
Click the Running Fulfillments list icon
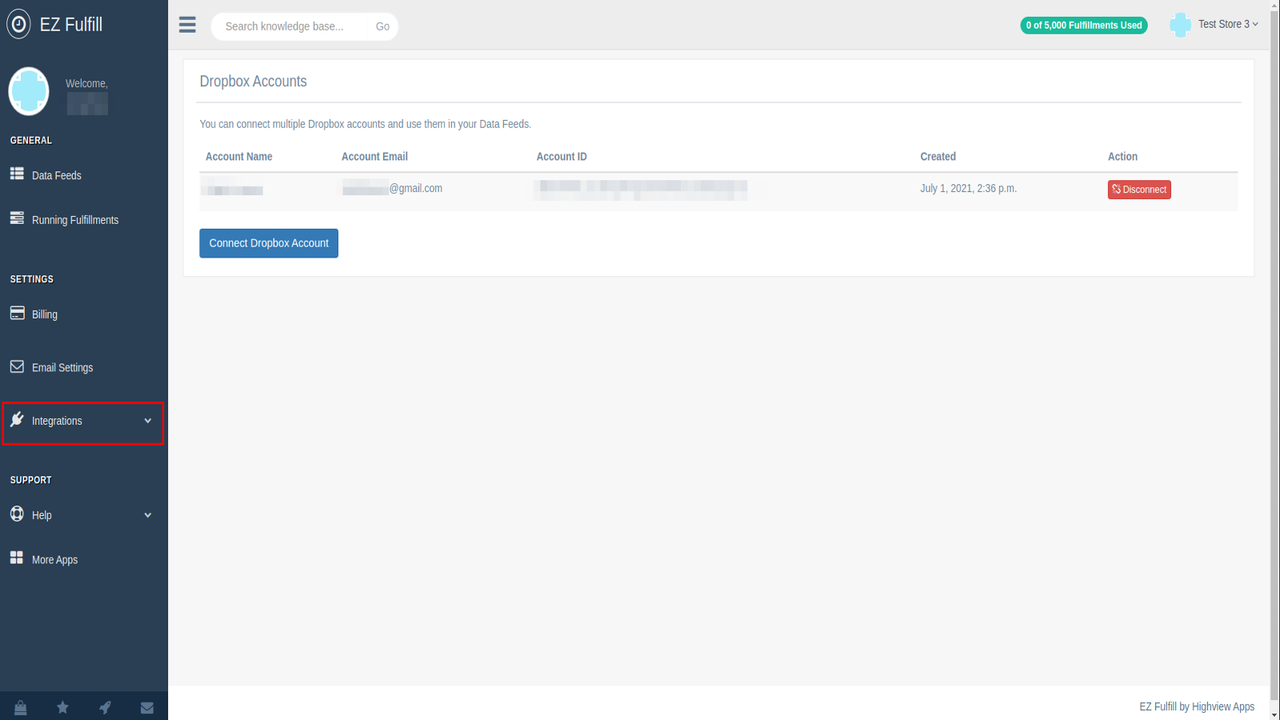click(x=16, y=218)
